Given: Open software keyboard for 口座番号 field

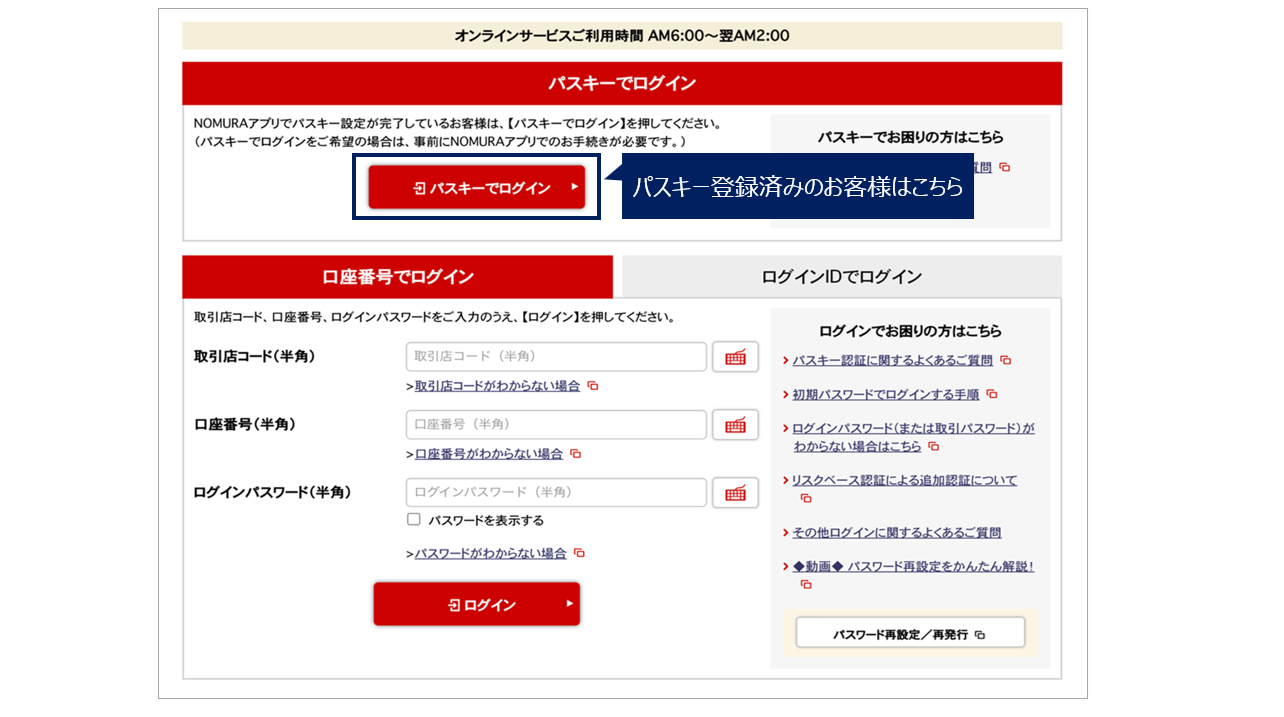Looking at the screenshot, I should point(735,425).
